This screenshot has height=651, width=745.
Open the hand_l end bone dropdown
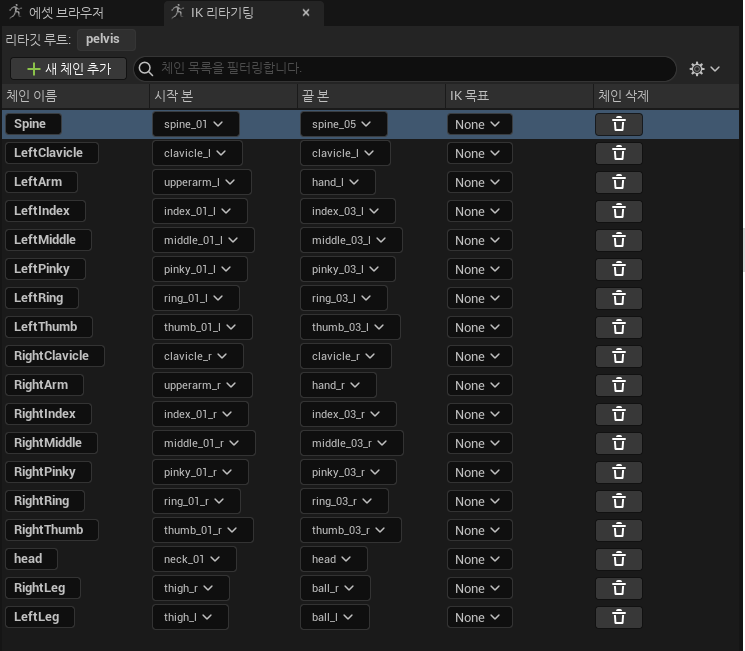[337, 182]
